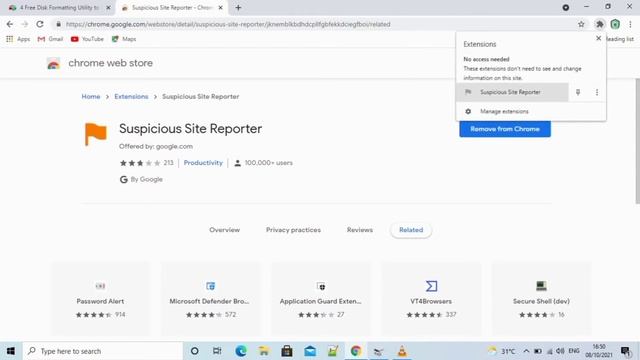Open the Secure Shell (dev) card
The width and height of the screenshot is (640, 360).
coord(541,299)
